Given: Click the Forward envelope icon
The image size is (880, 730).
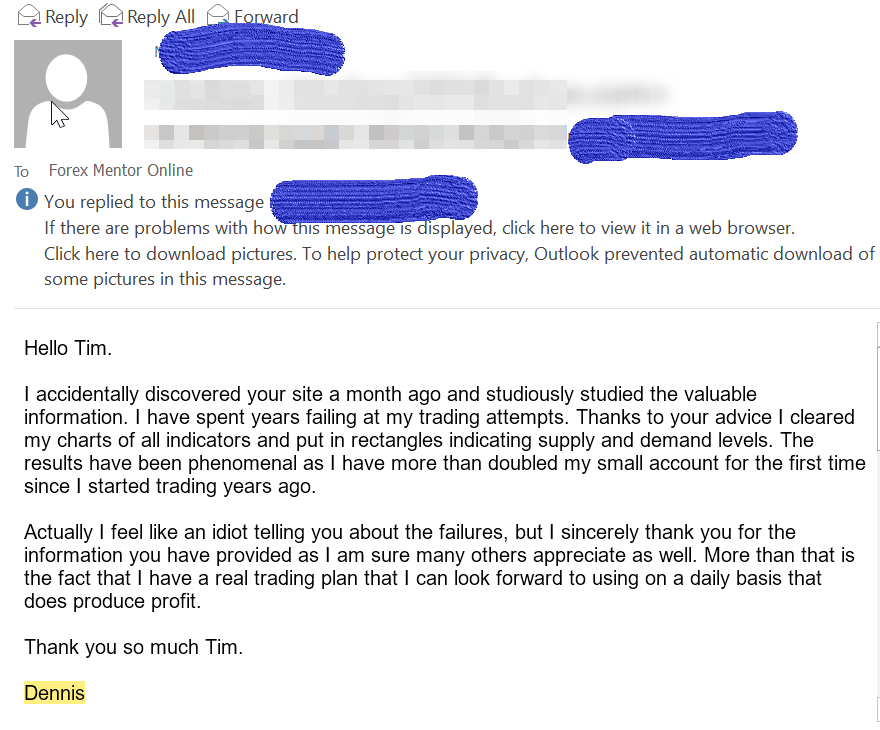Looking at the screenshot, I should point(218,16).
